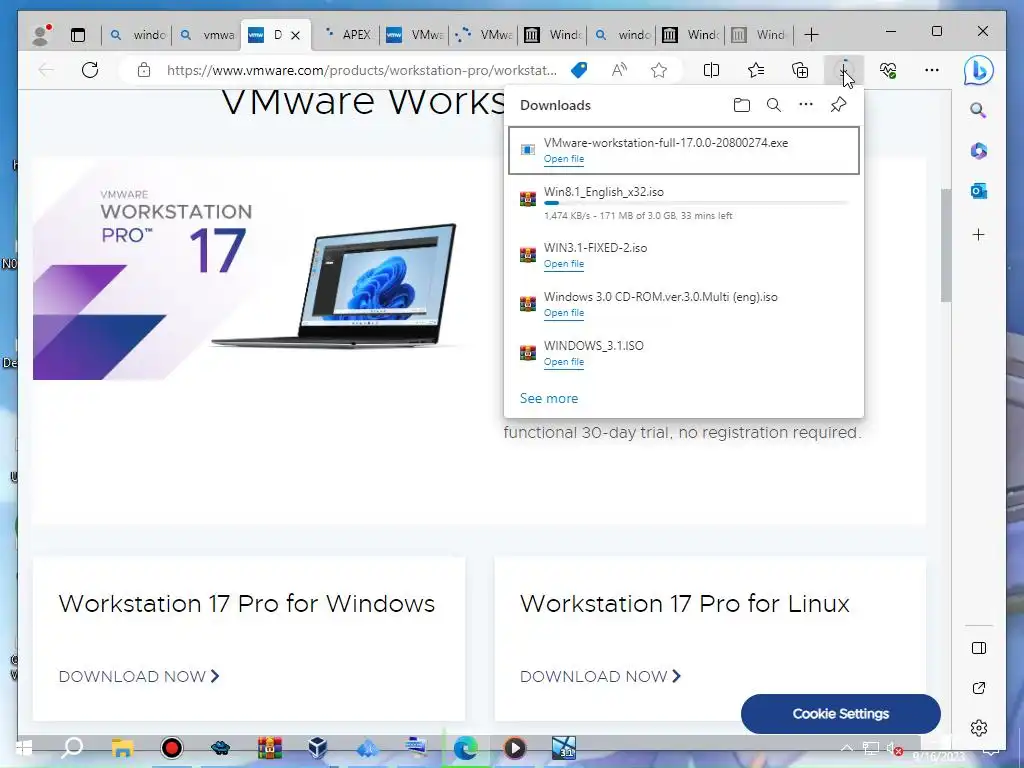Switch to the APEX tab
1024x768 pixels.
point(347,35)
